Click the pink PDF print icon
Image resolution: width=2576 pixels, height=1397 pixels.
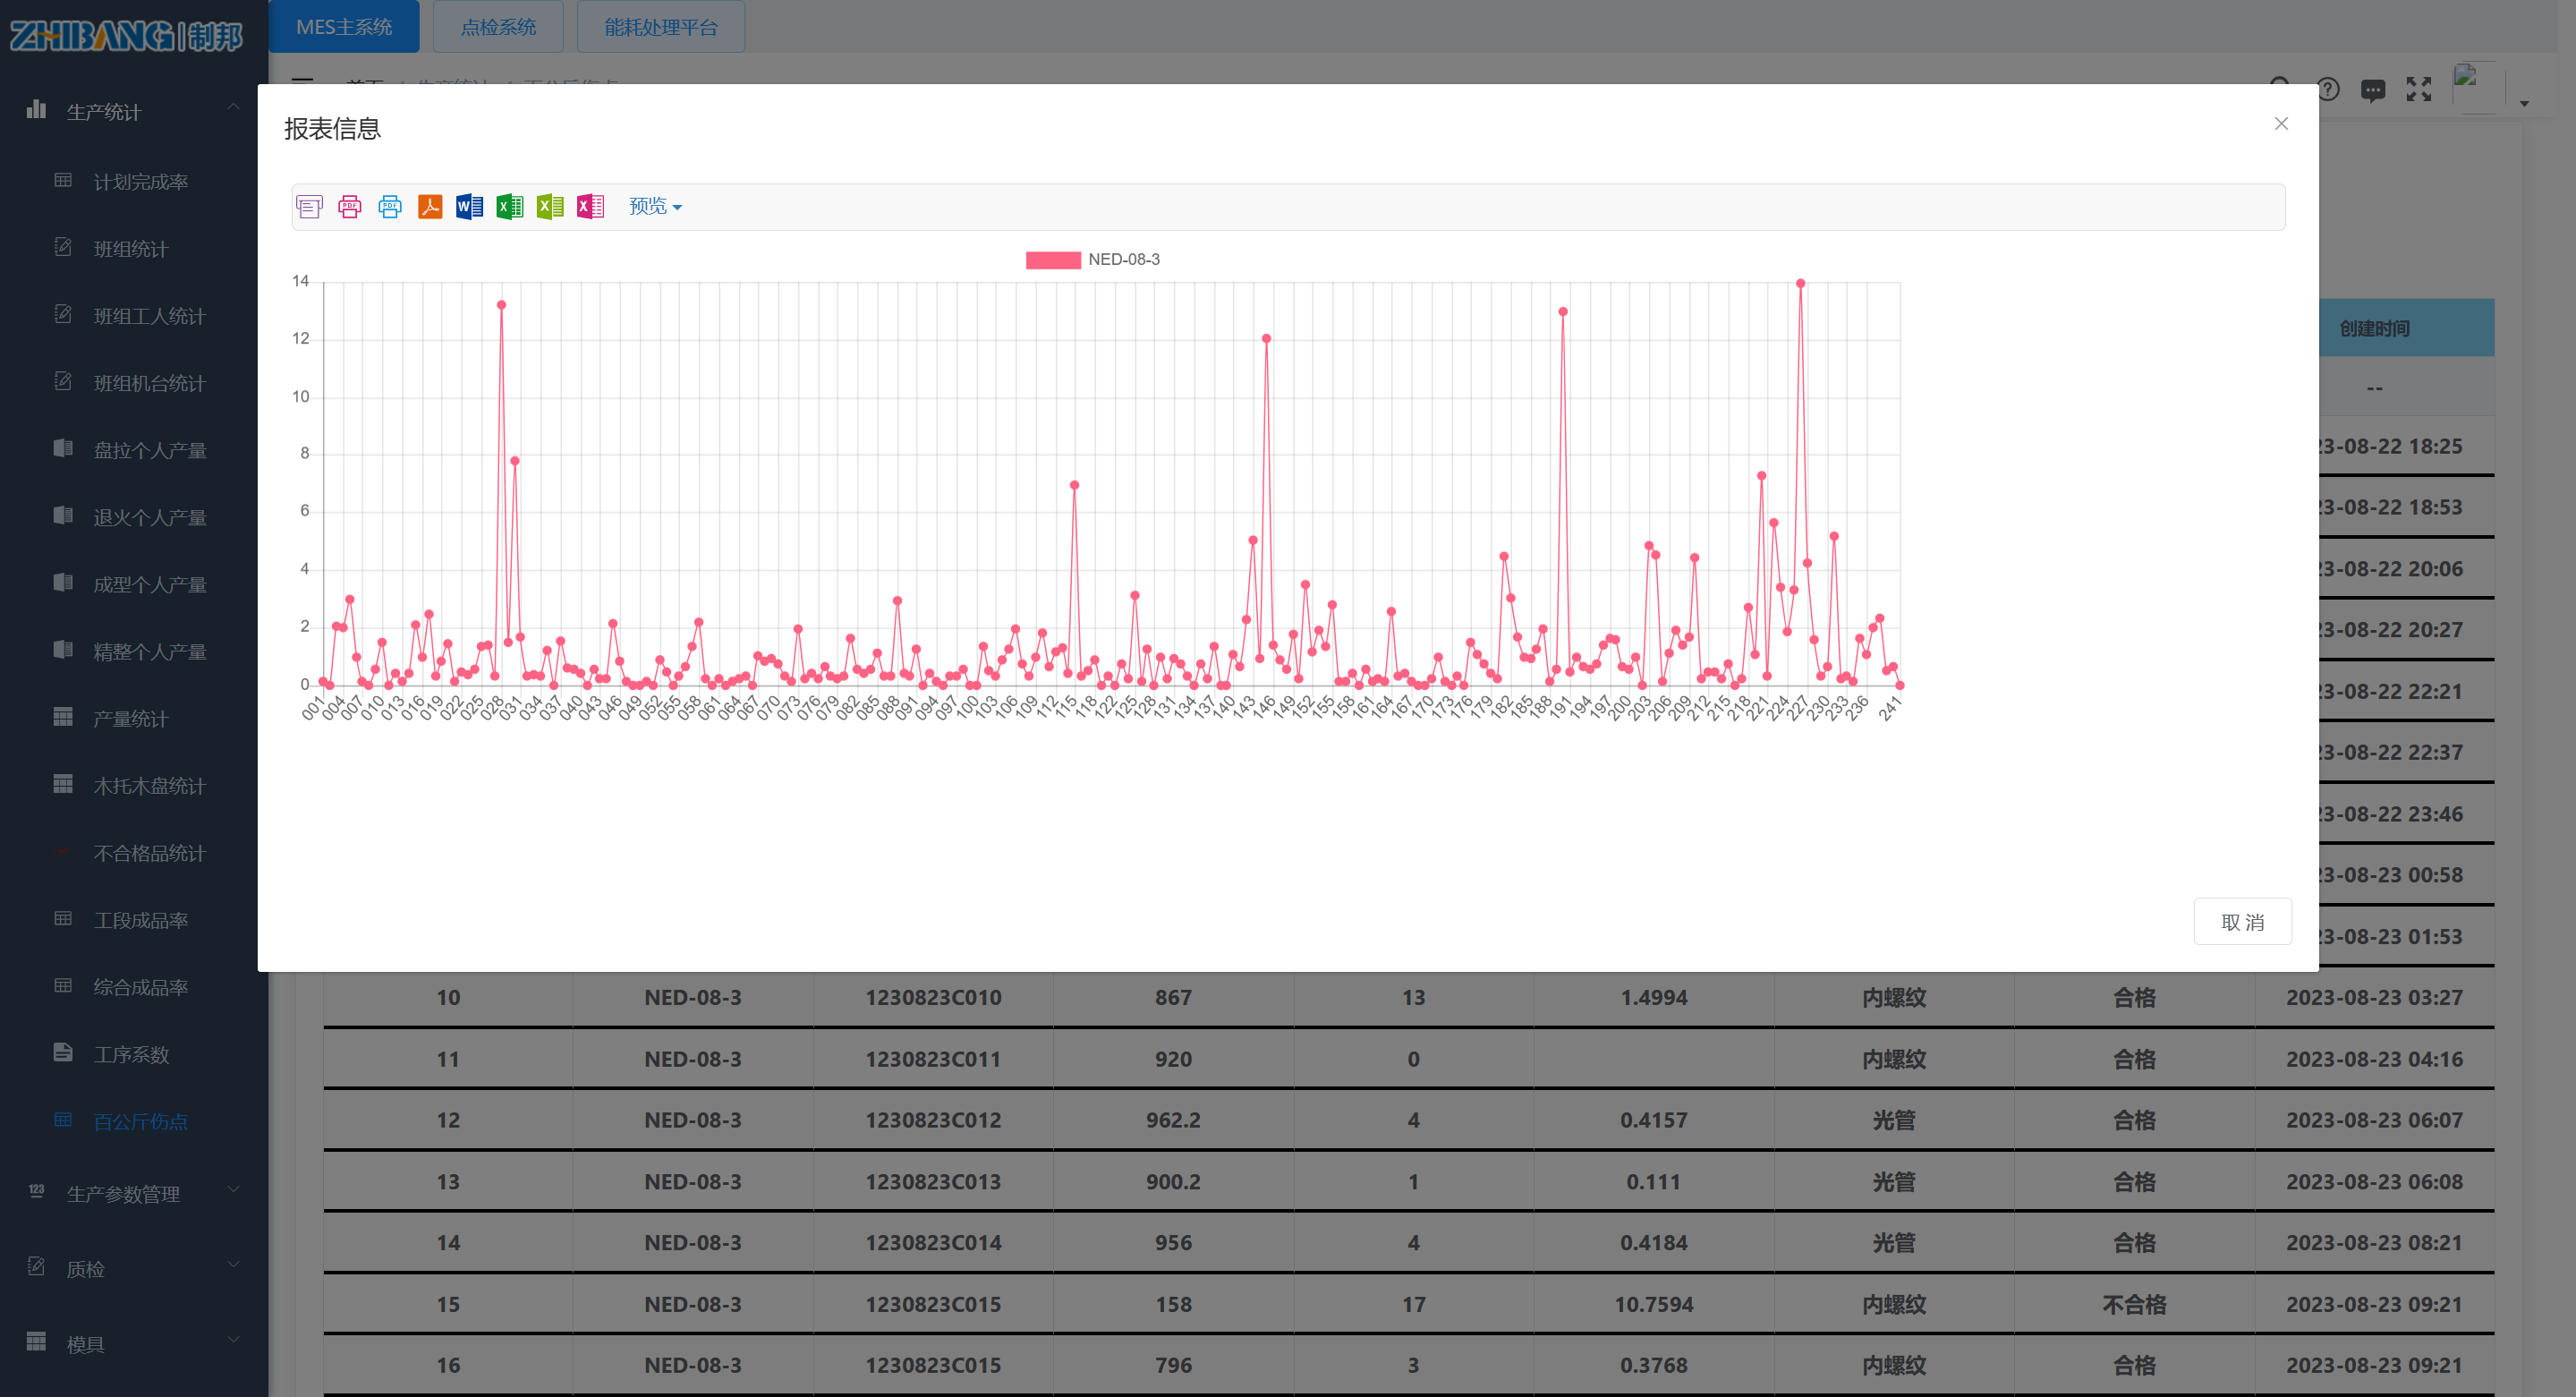click(349, 207)
